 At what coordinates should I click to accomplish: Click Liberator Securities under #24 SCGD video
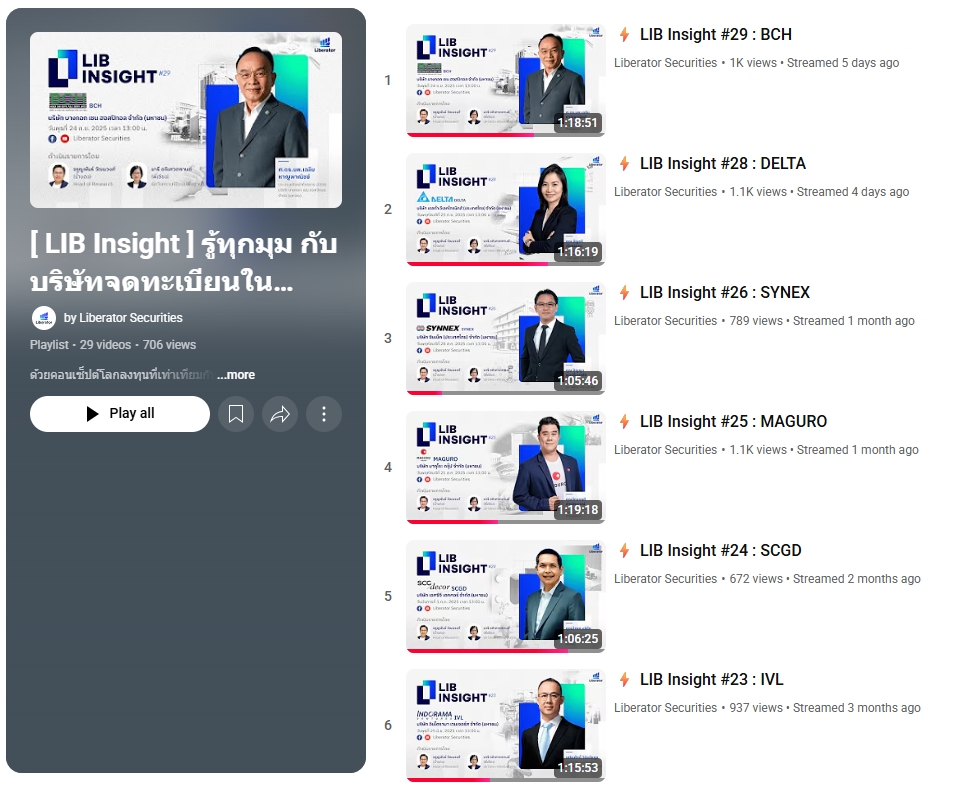(666, 579)
